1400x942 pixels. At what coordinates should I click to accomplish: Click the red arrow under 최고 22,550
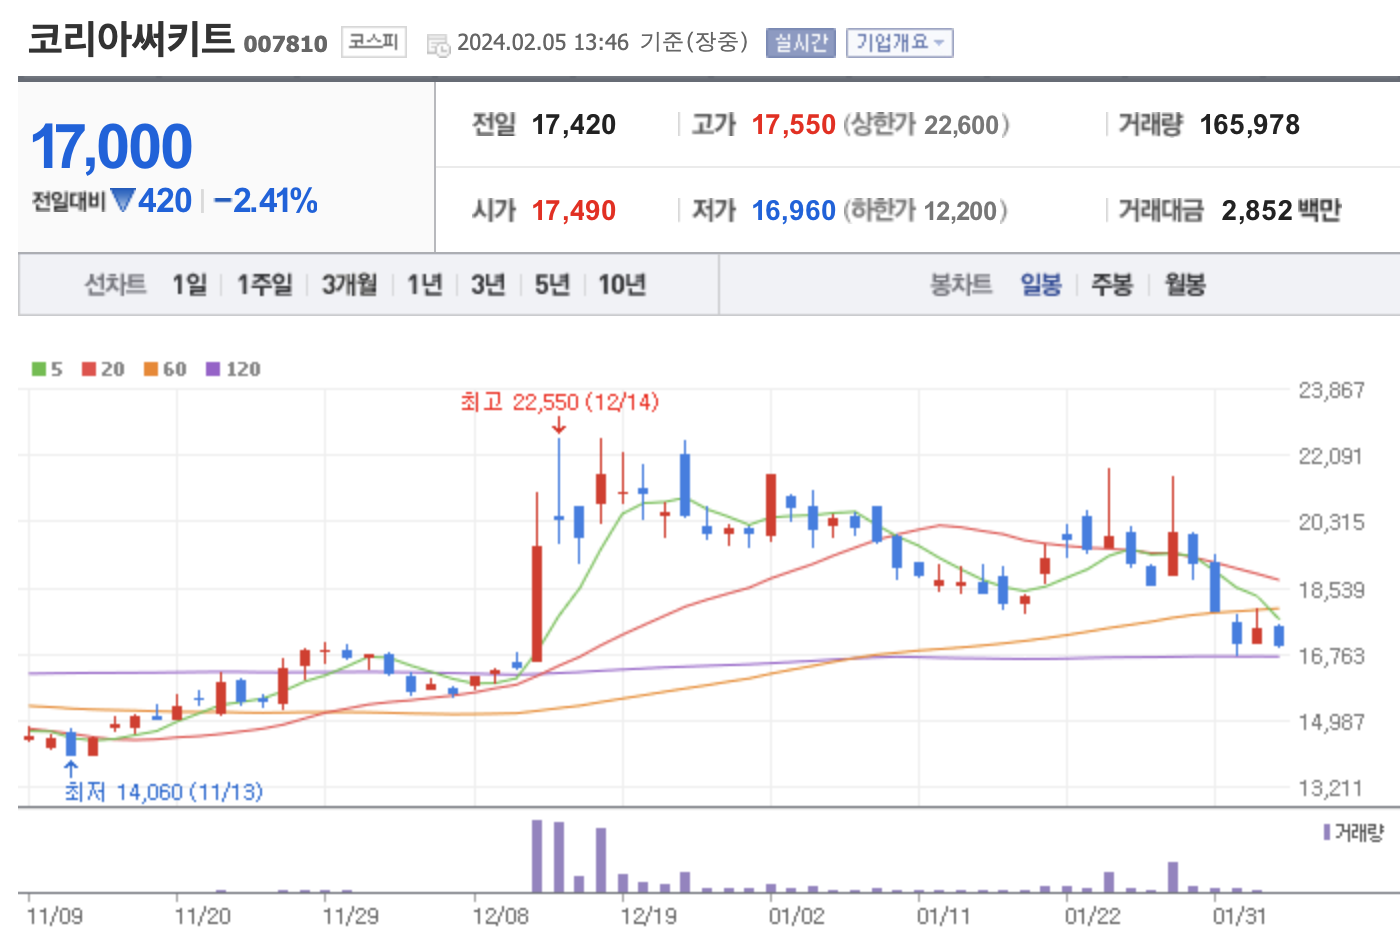pyautogui.click(x=559, y=425)
